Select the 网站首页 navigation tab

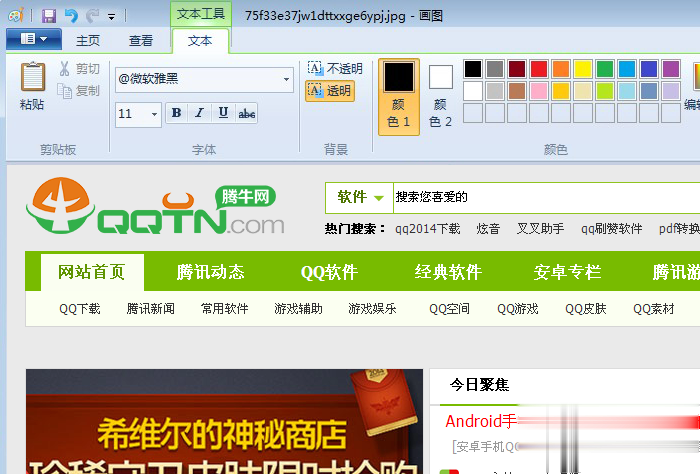[92, 272]
